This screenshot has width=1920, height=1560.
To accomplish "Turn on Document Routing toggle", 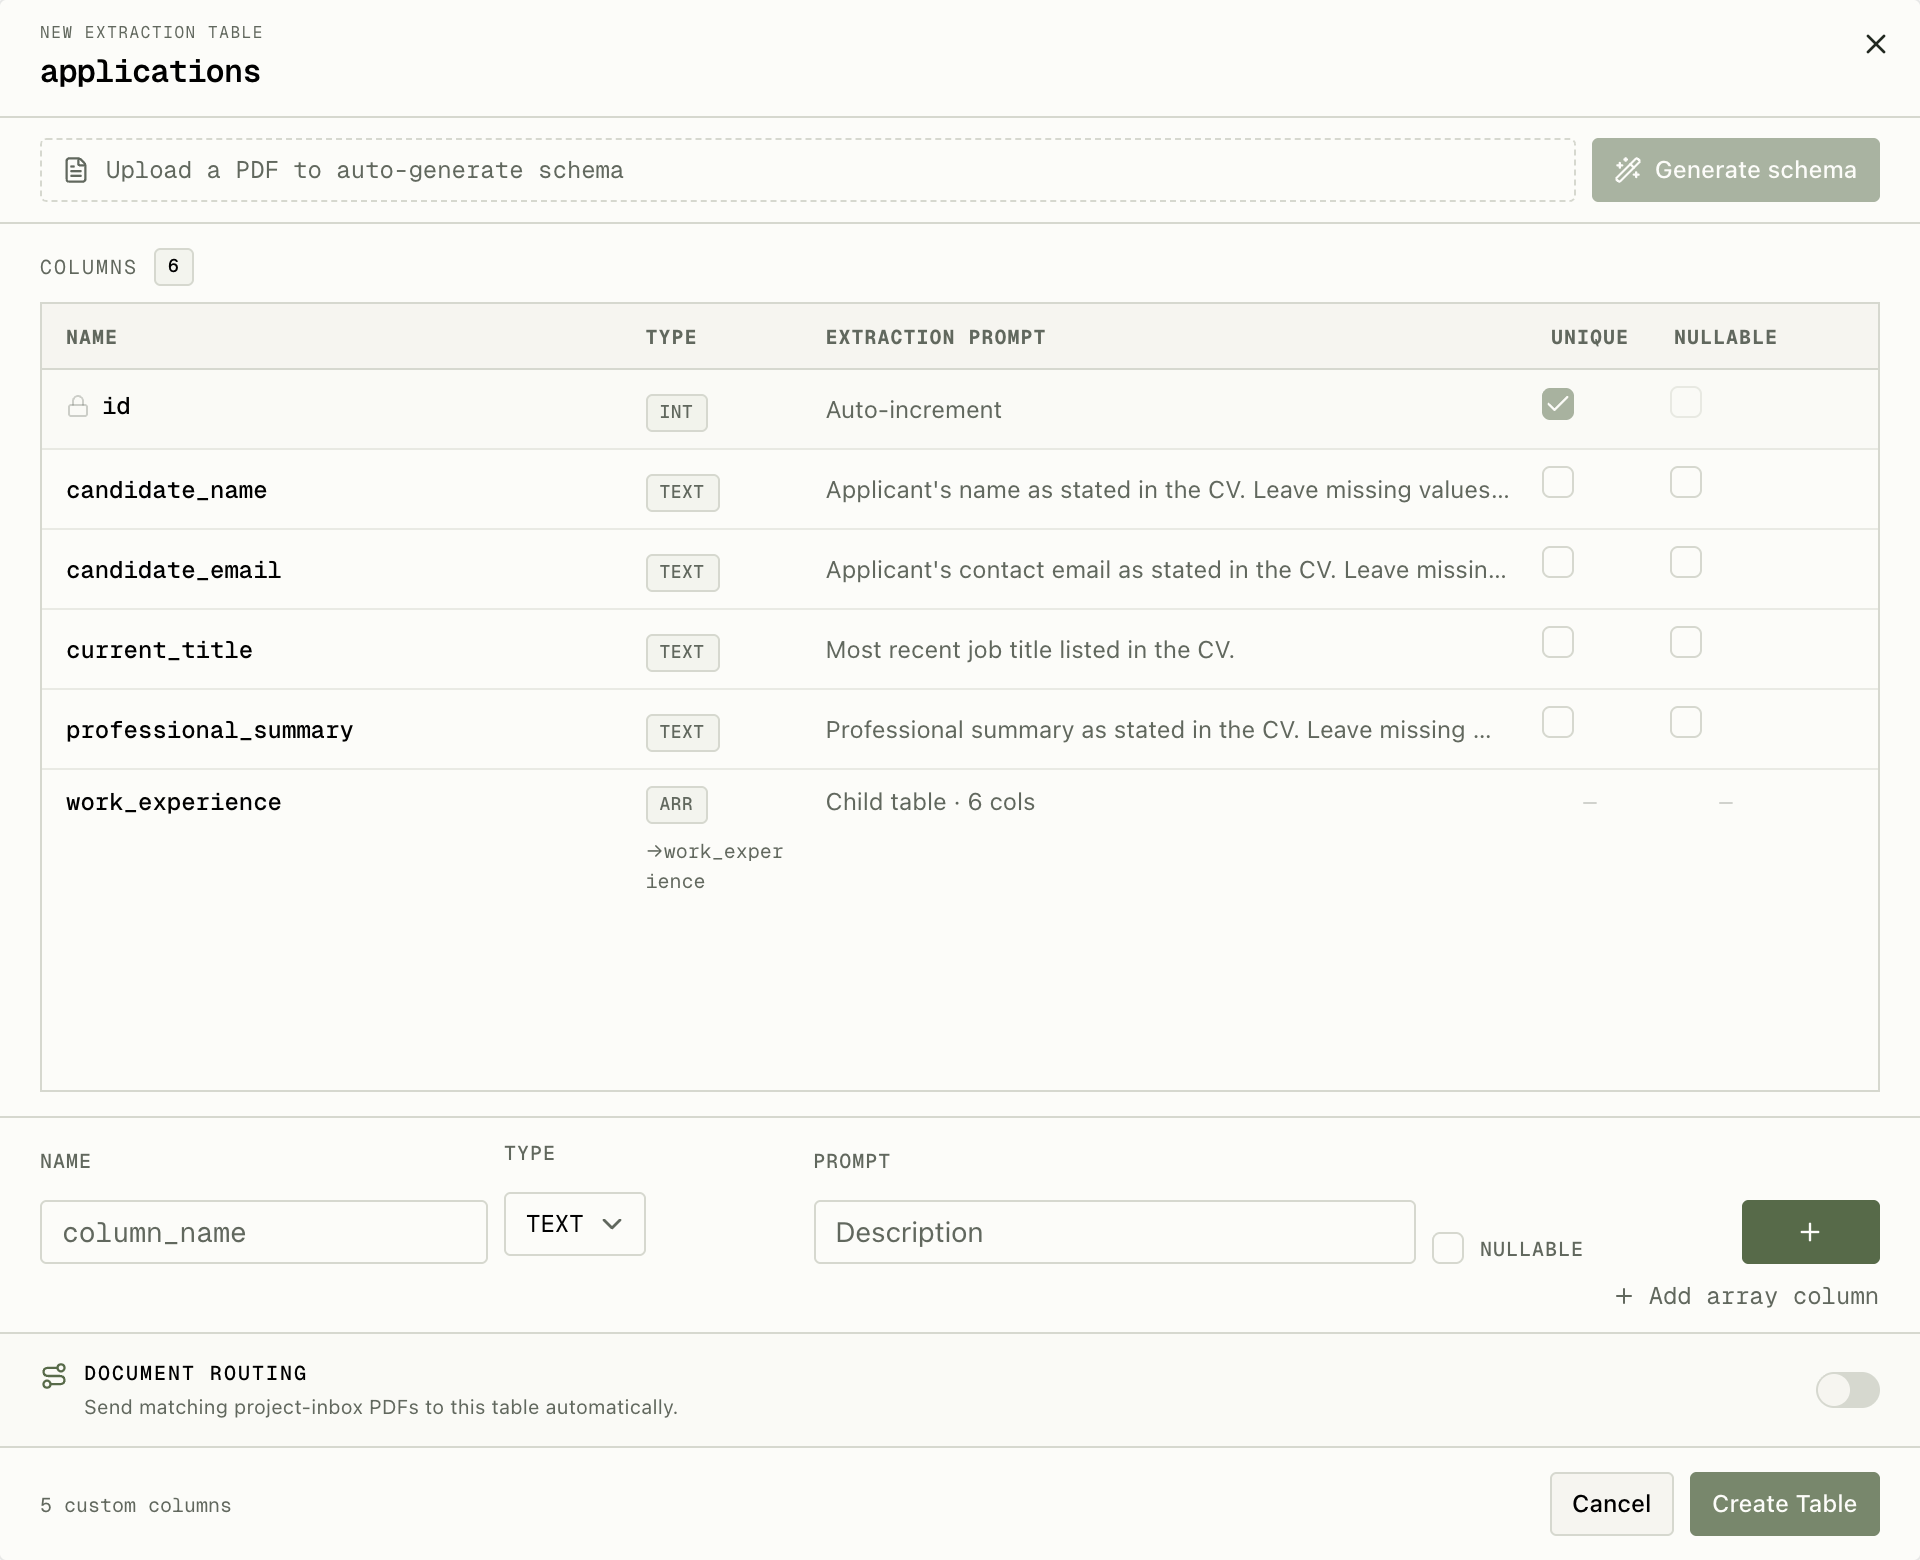I will click(x=1848, y=1390).
